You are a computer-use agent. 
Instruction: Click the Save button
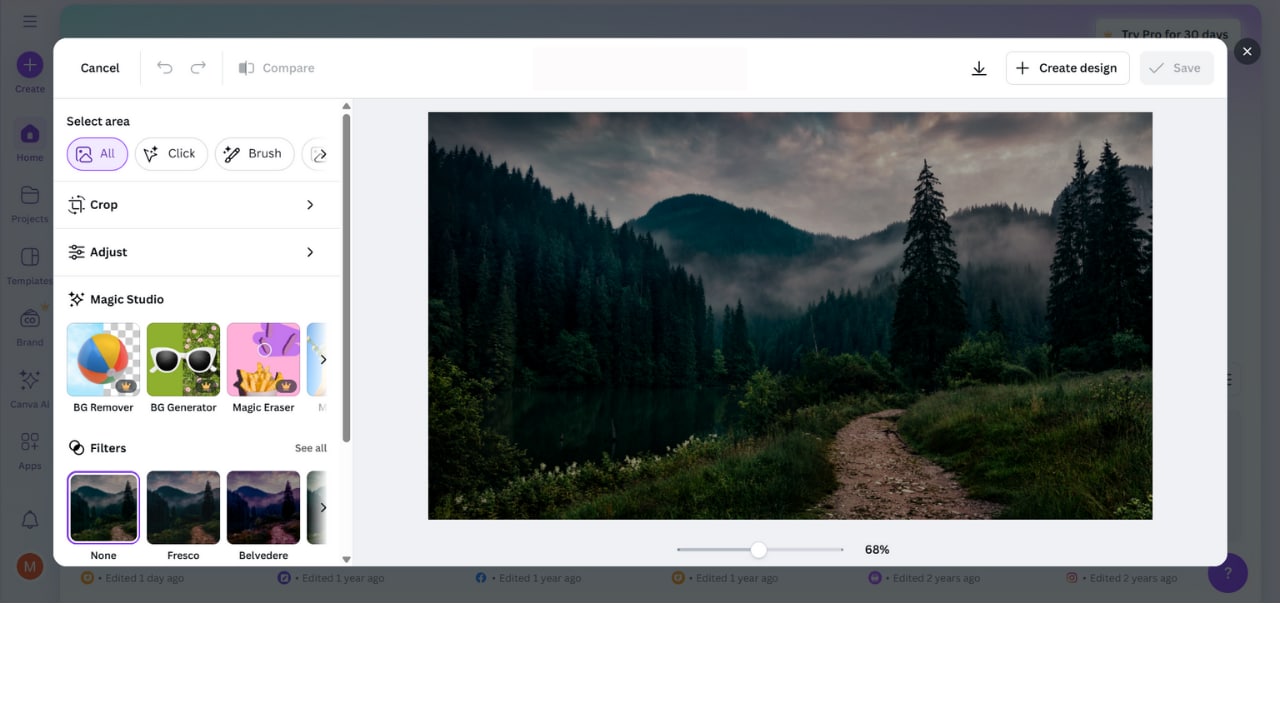click(x=1176, y=68)
